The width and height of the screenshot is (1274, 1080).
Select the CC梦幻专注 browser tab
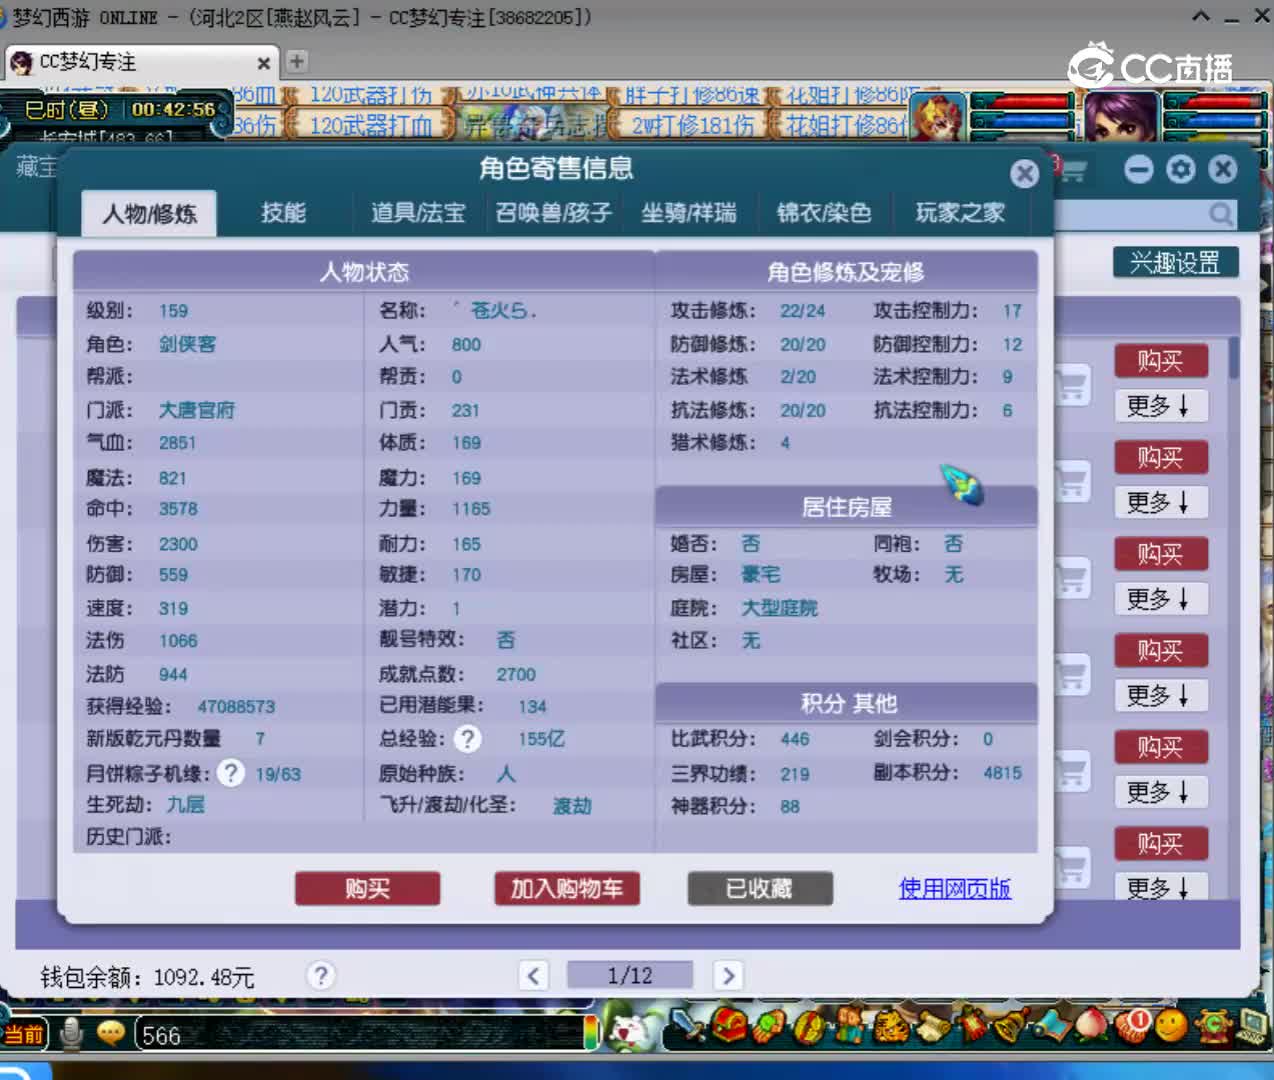pos(140,63)
